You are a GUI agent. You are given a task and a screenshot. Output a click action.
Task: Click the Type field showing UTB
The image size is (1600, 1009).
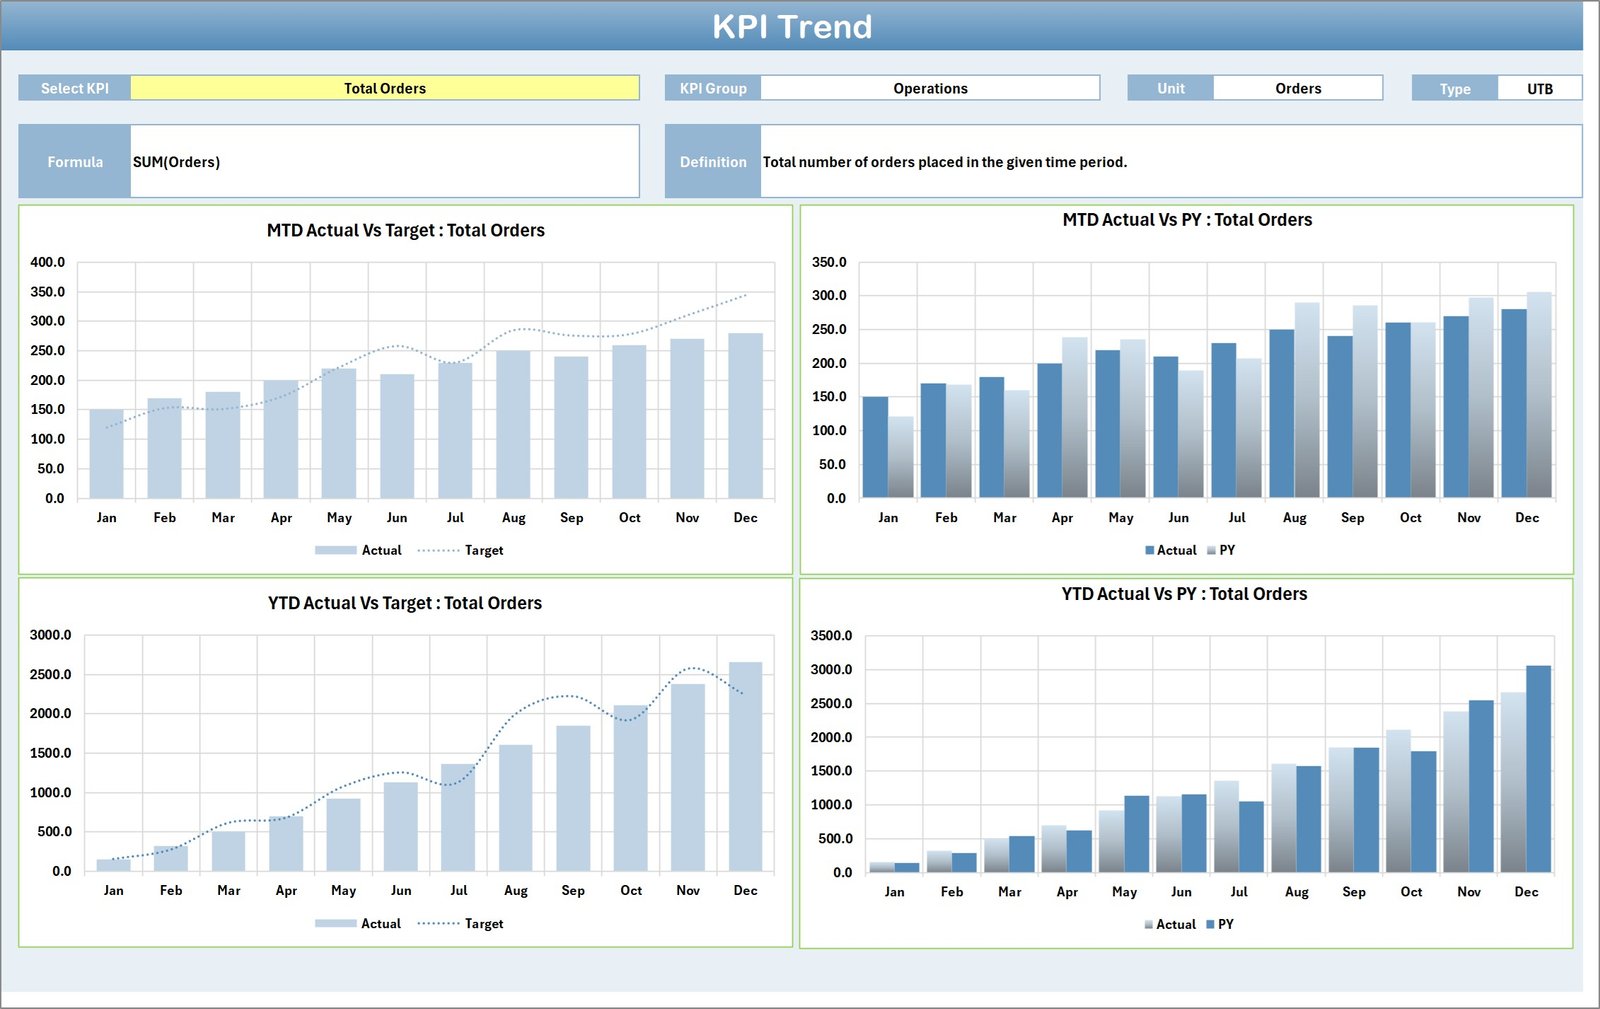(x=1539, y=88)
